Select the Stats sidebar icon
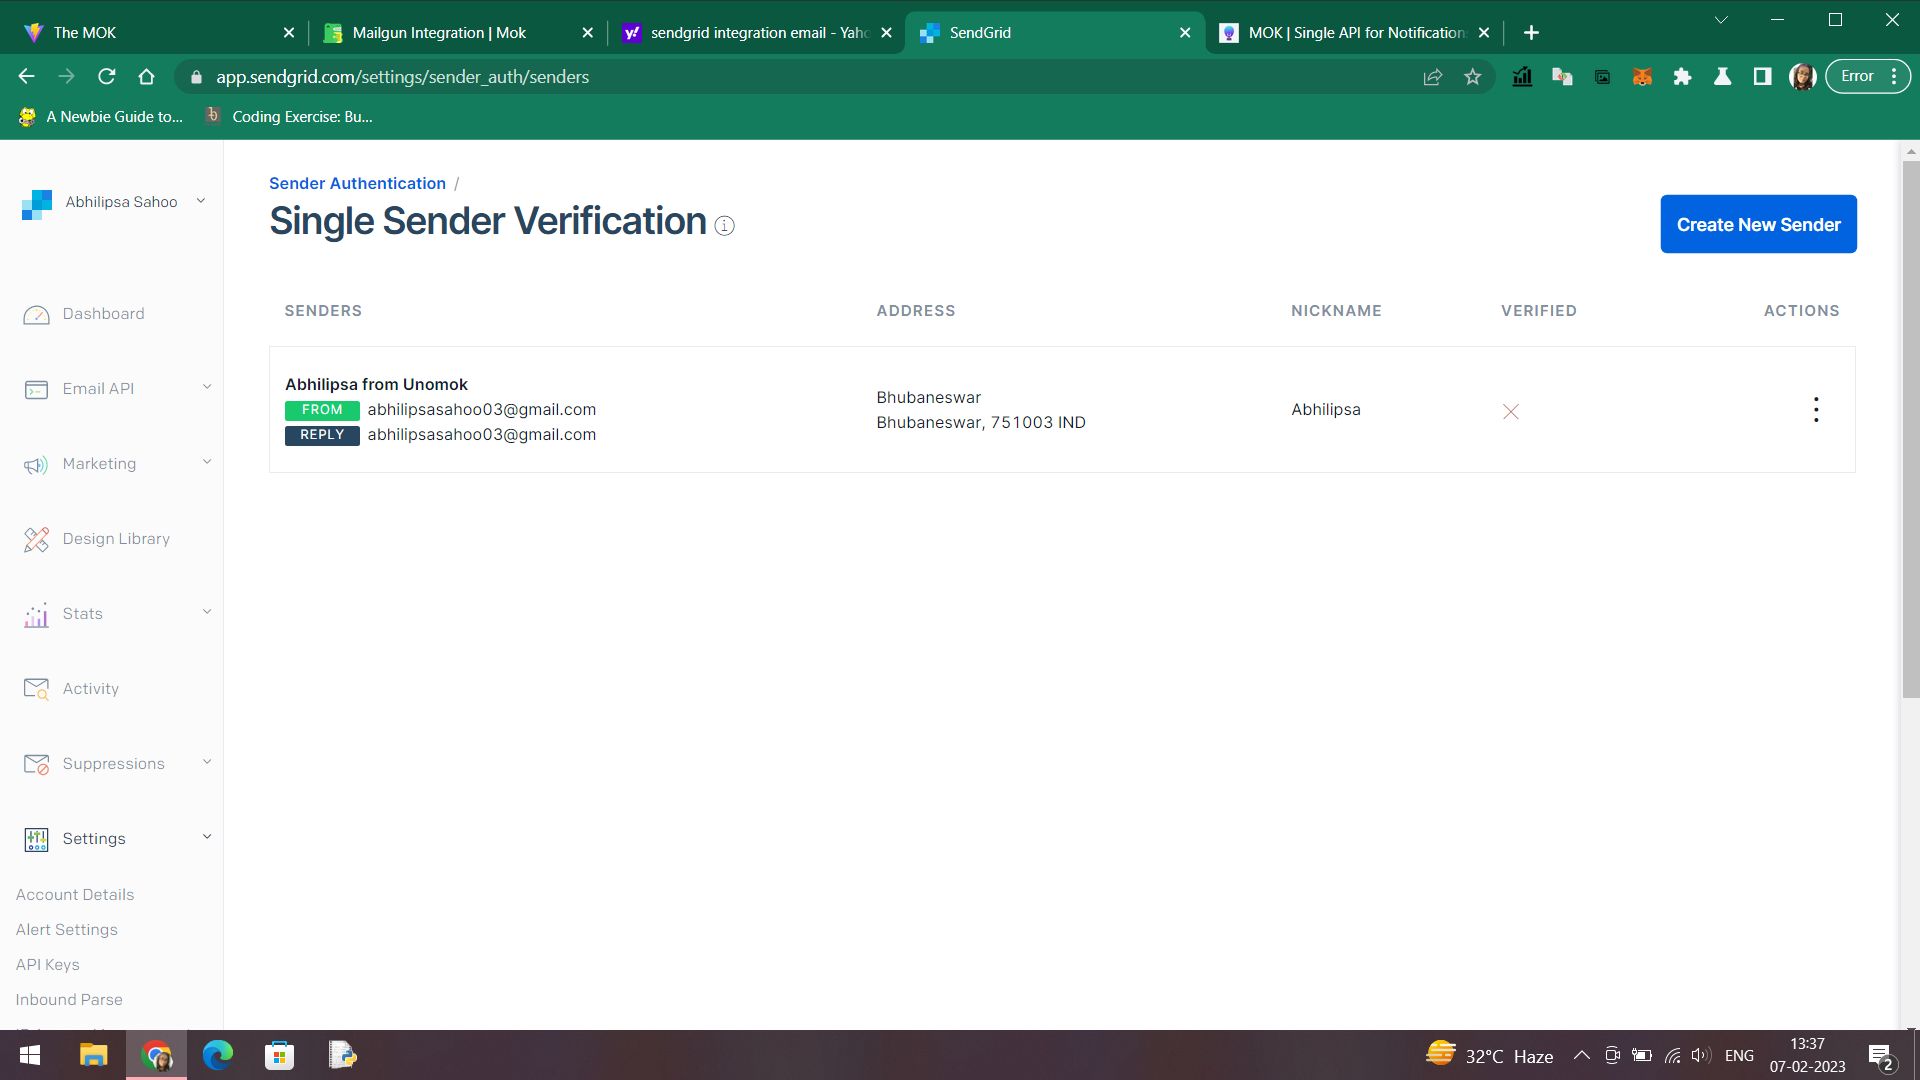1920x1080 pixels. click(x=37, y=614)
